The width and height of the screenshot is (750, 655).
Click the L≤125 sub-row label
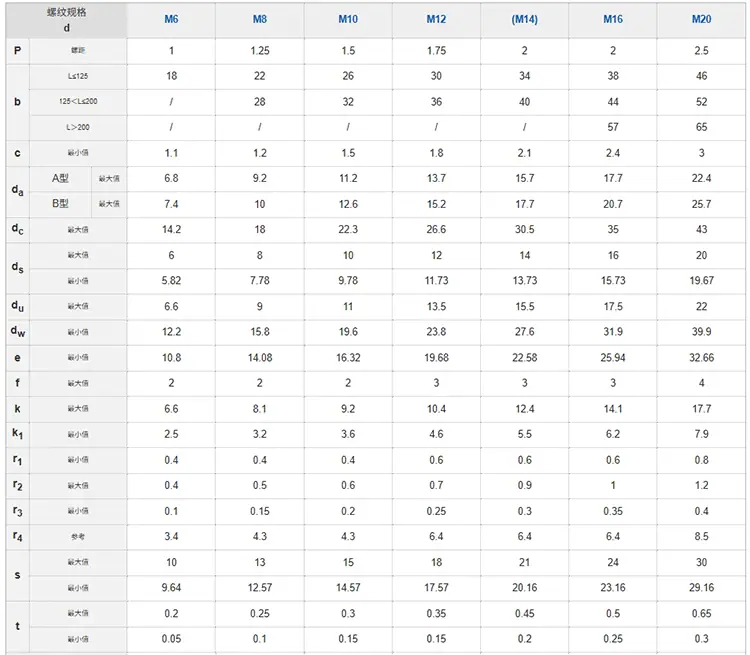pyautogui.click(x=78, y=76)
